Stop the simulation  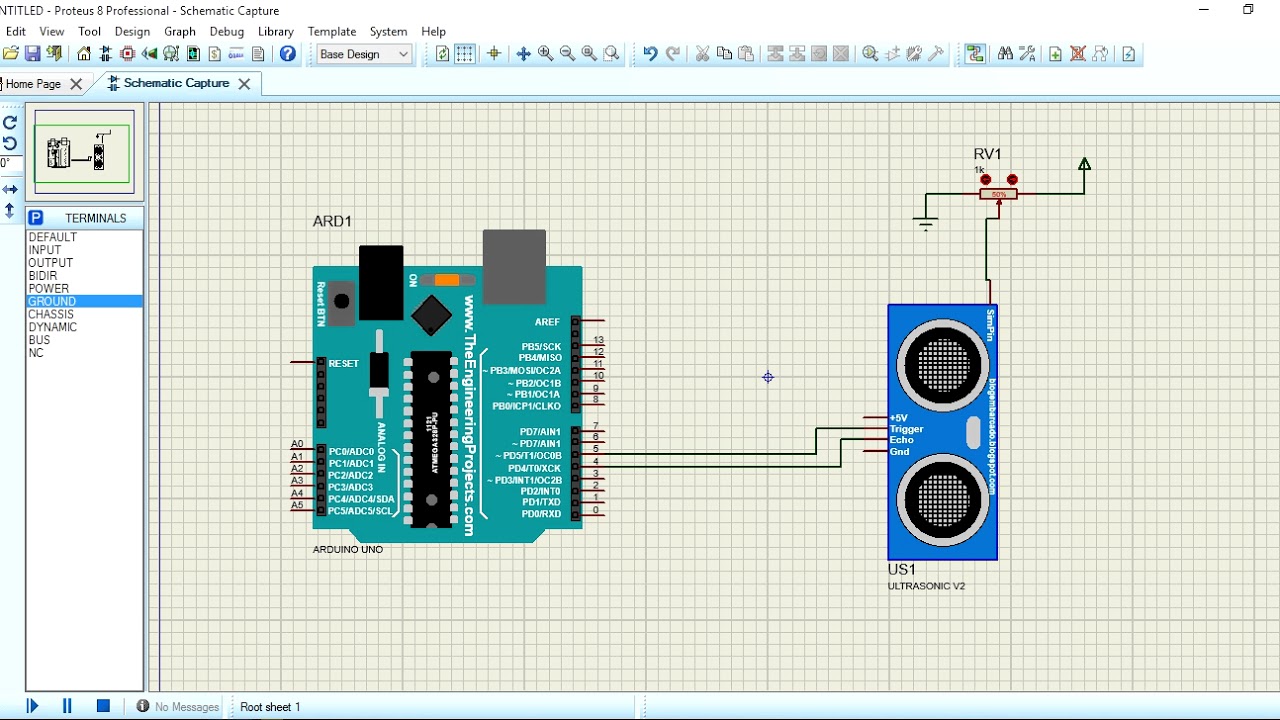tap(103, 706)
